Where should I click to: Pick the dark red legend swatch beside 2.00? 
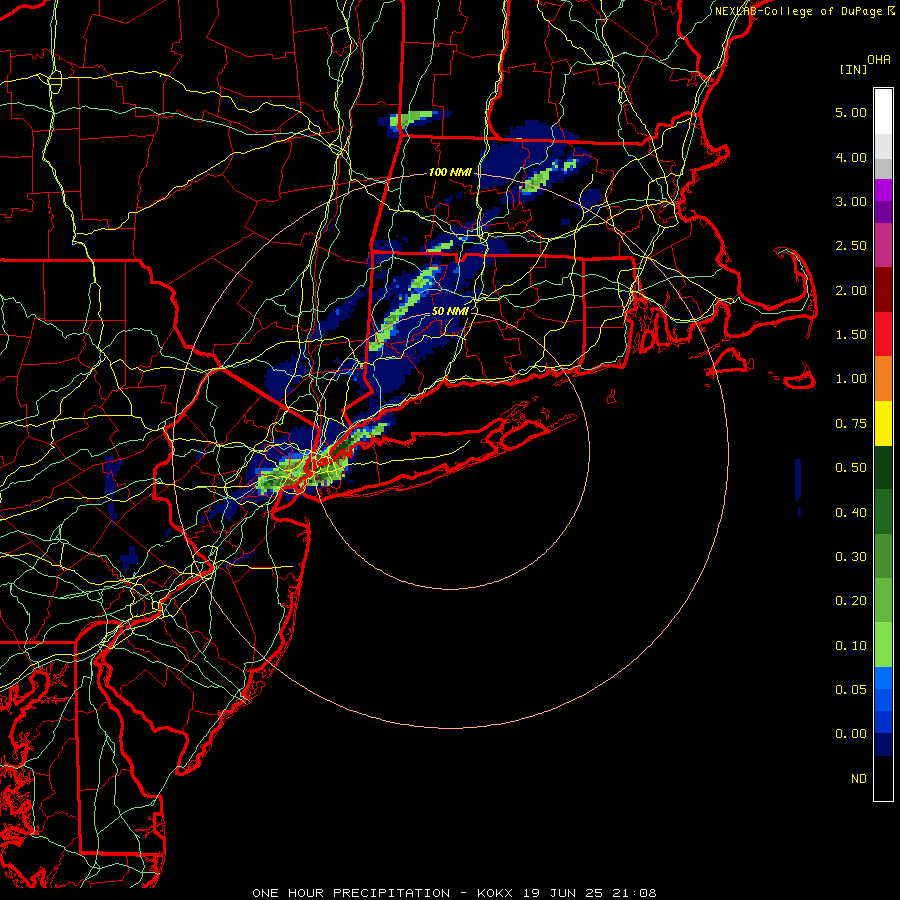point(883,290)
